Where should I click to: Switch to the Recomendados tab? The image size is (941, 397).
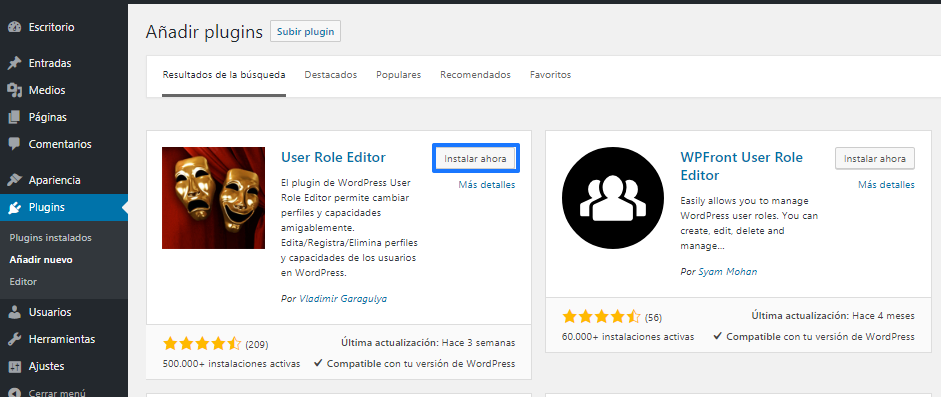475,75
